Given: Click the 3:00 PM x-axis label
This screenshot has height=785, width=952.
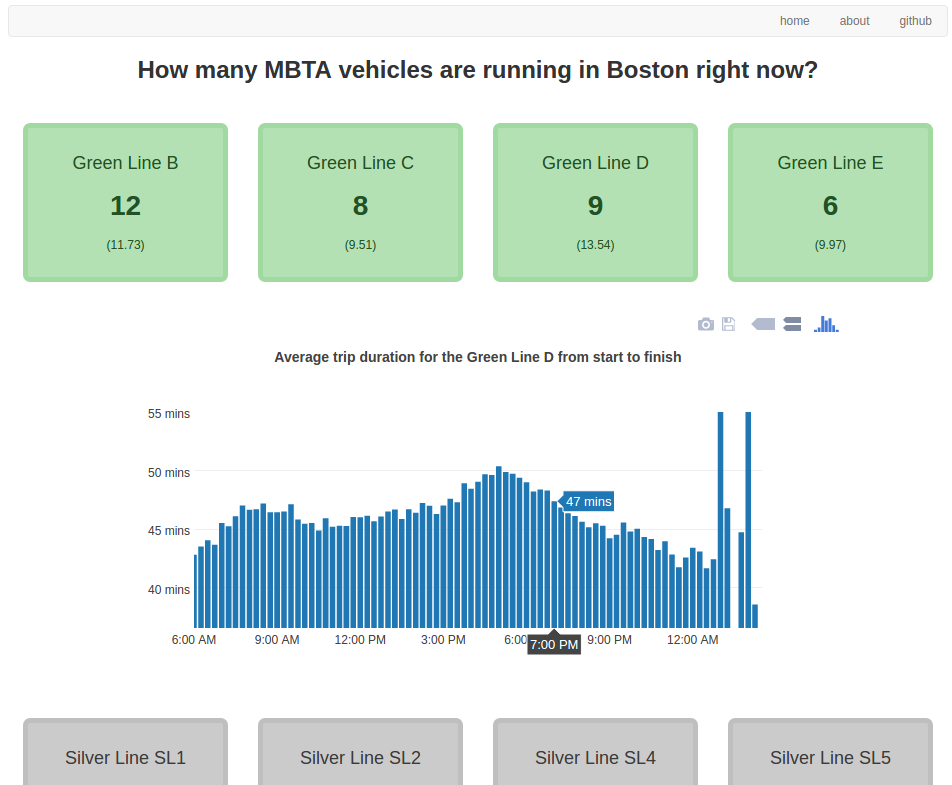Looking at the screenshot, I should click(x=443, y=640).
